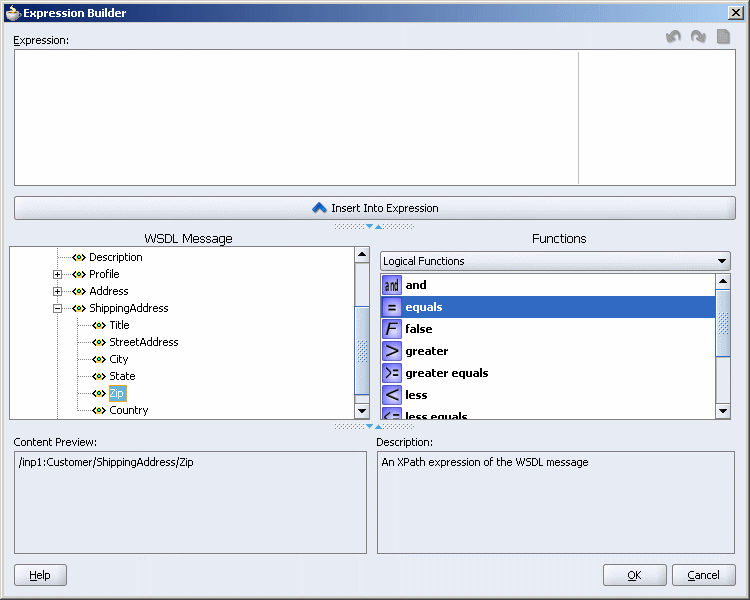Viewport: 750px width, 600px height.
Task: Click the element icon beside Address
Action: pos(79,291)
